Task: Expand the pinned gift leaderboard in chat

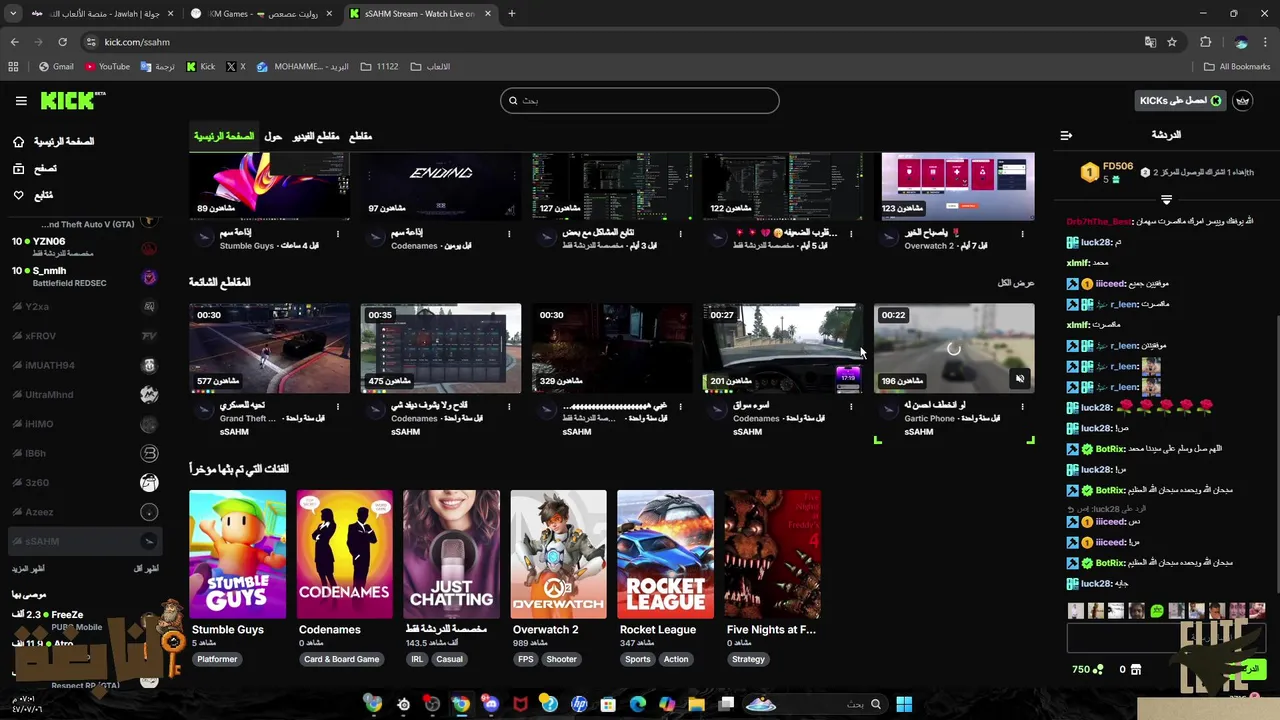Action: tap(1166, 200)
